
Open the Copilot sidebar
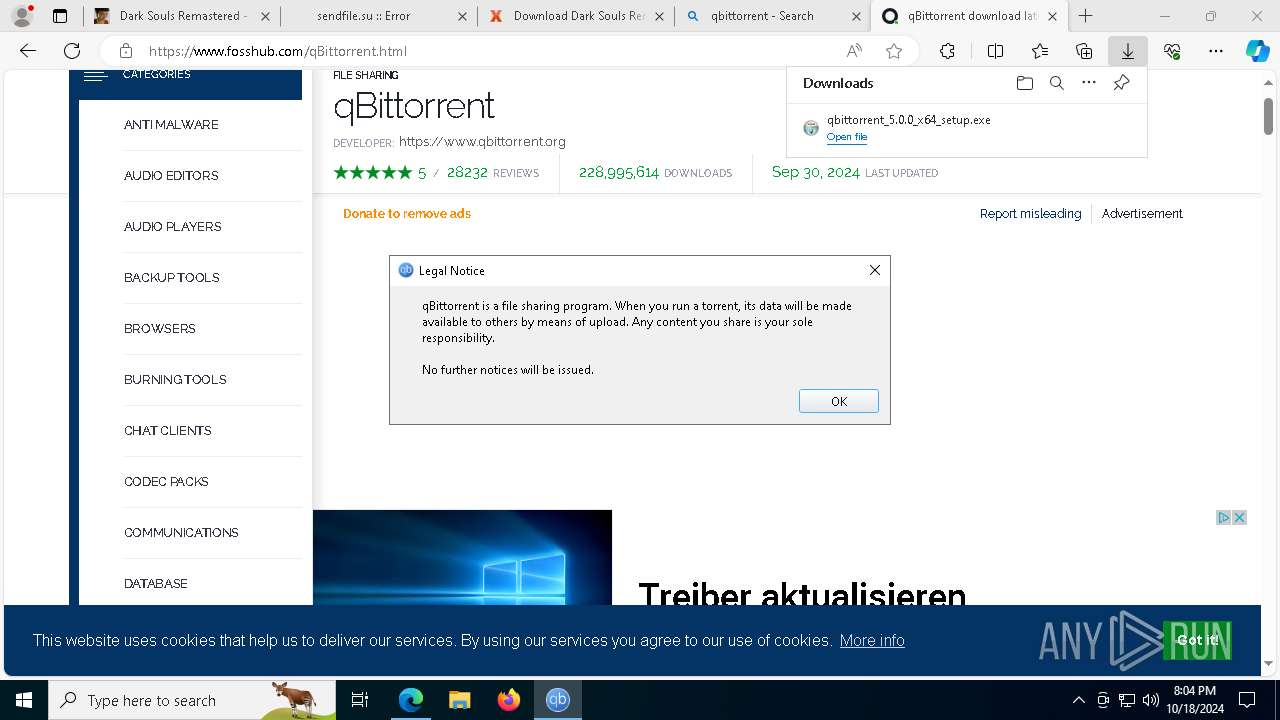(1257, 51)
